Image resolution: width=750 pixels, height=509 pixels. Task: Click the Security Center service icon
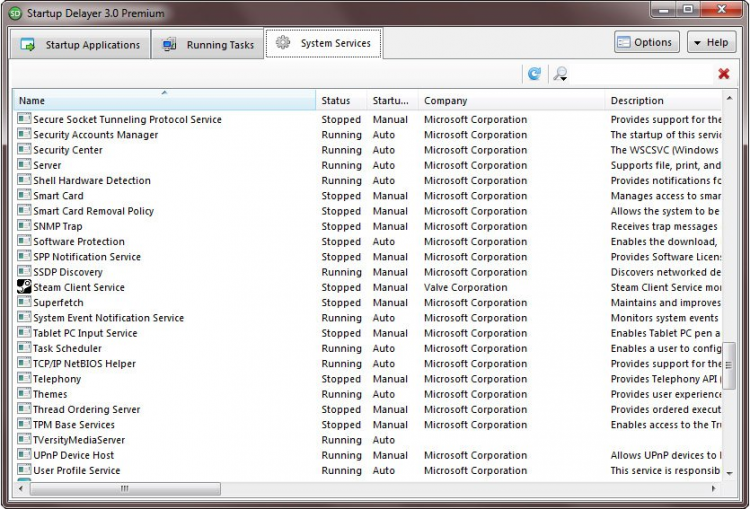(x=24, y=150)
